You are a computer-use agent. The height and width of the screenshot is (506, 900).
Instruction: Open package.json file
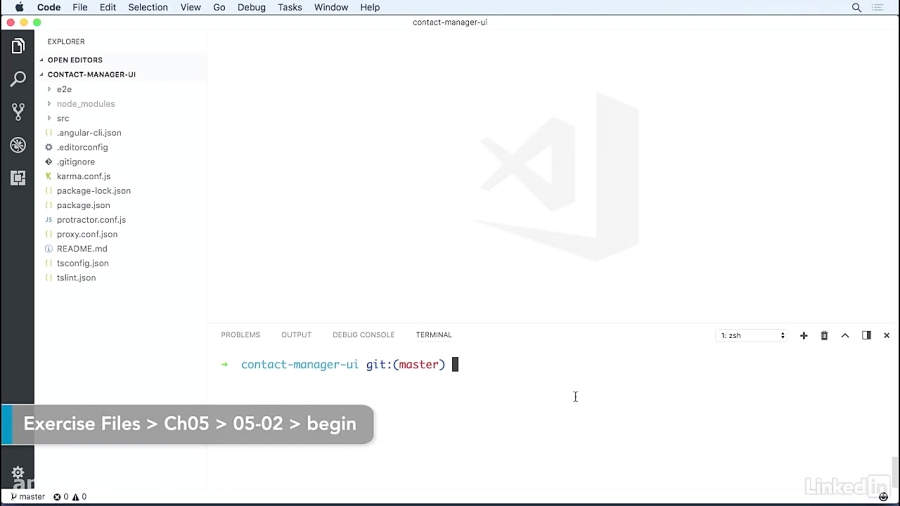(83, 205)
